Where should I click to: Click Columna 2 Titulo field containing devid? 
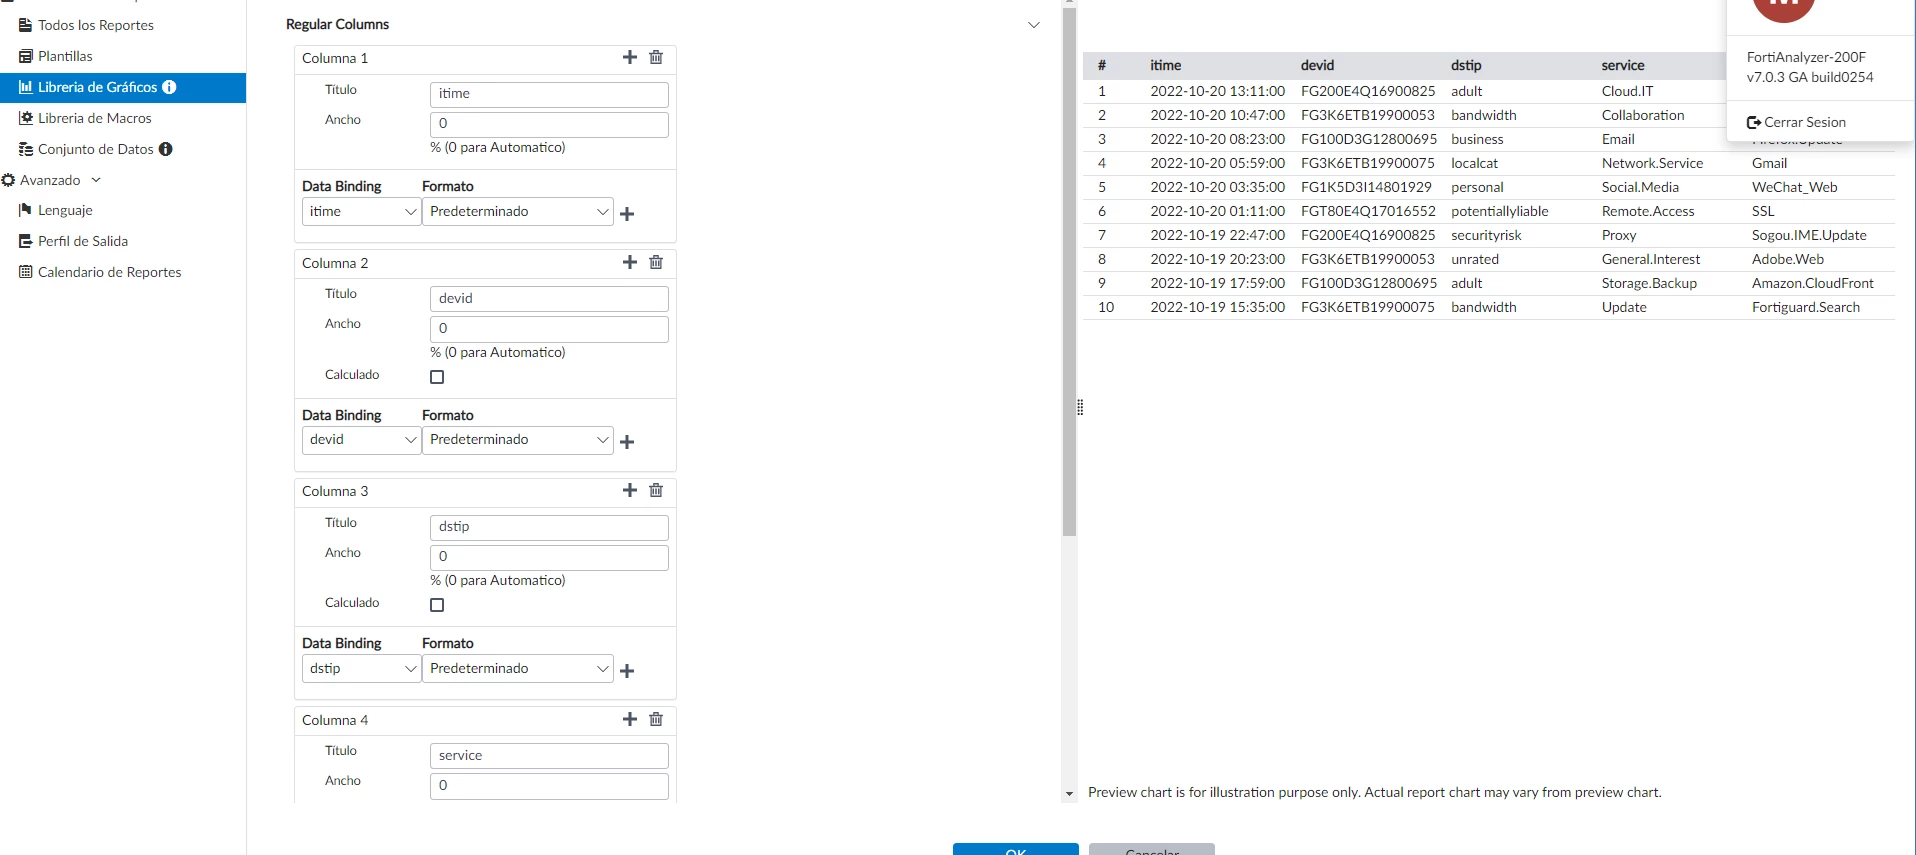(549, 298)
